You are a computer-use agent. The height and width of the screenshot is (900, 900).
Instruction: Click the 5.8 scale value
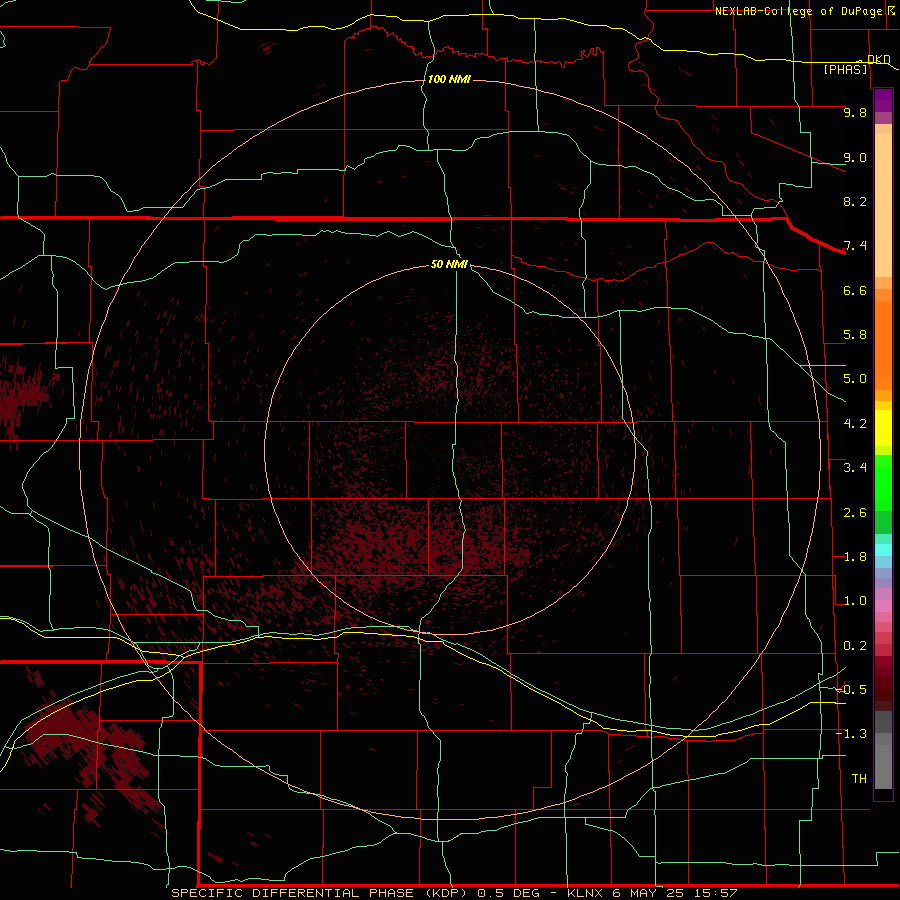(x=855, y=335)
